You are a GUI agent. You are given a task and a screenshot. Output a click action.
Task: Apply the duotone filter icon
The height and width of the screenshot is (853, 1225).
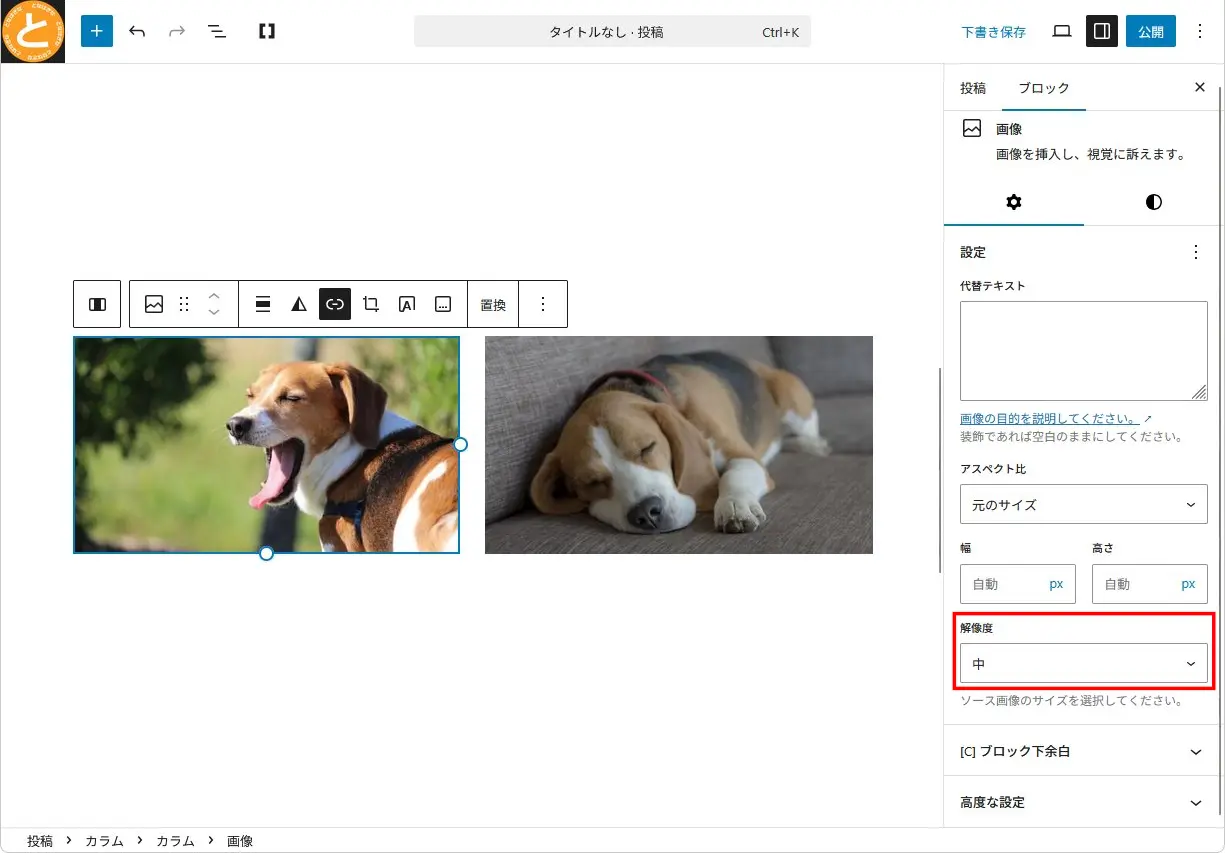(299, 304)
